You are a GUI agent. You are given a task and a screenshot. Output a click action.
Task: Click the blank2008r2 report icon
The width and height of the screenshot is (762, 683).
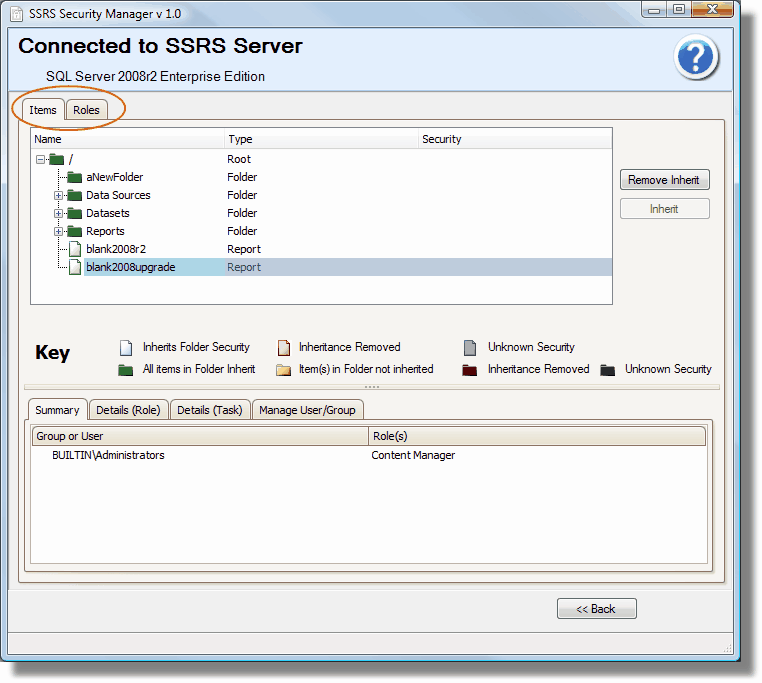pyautogui.click(x=75, y=249)
